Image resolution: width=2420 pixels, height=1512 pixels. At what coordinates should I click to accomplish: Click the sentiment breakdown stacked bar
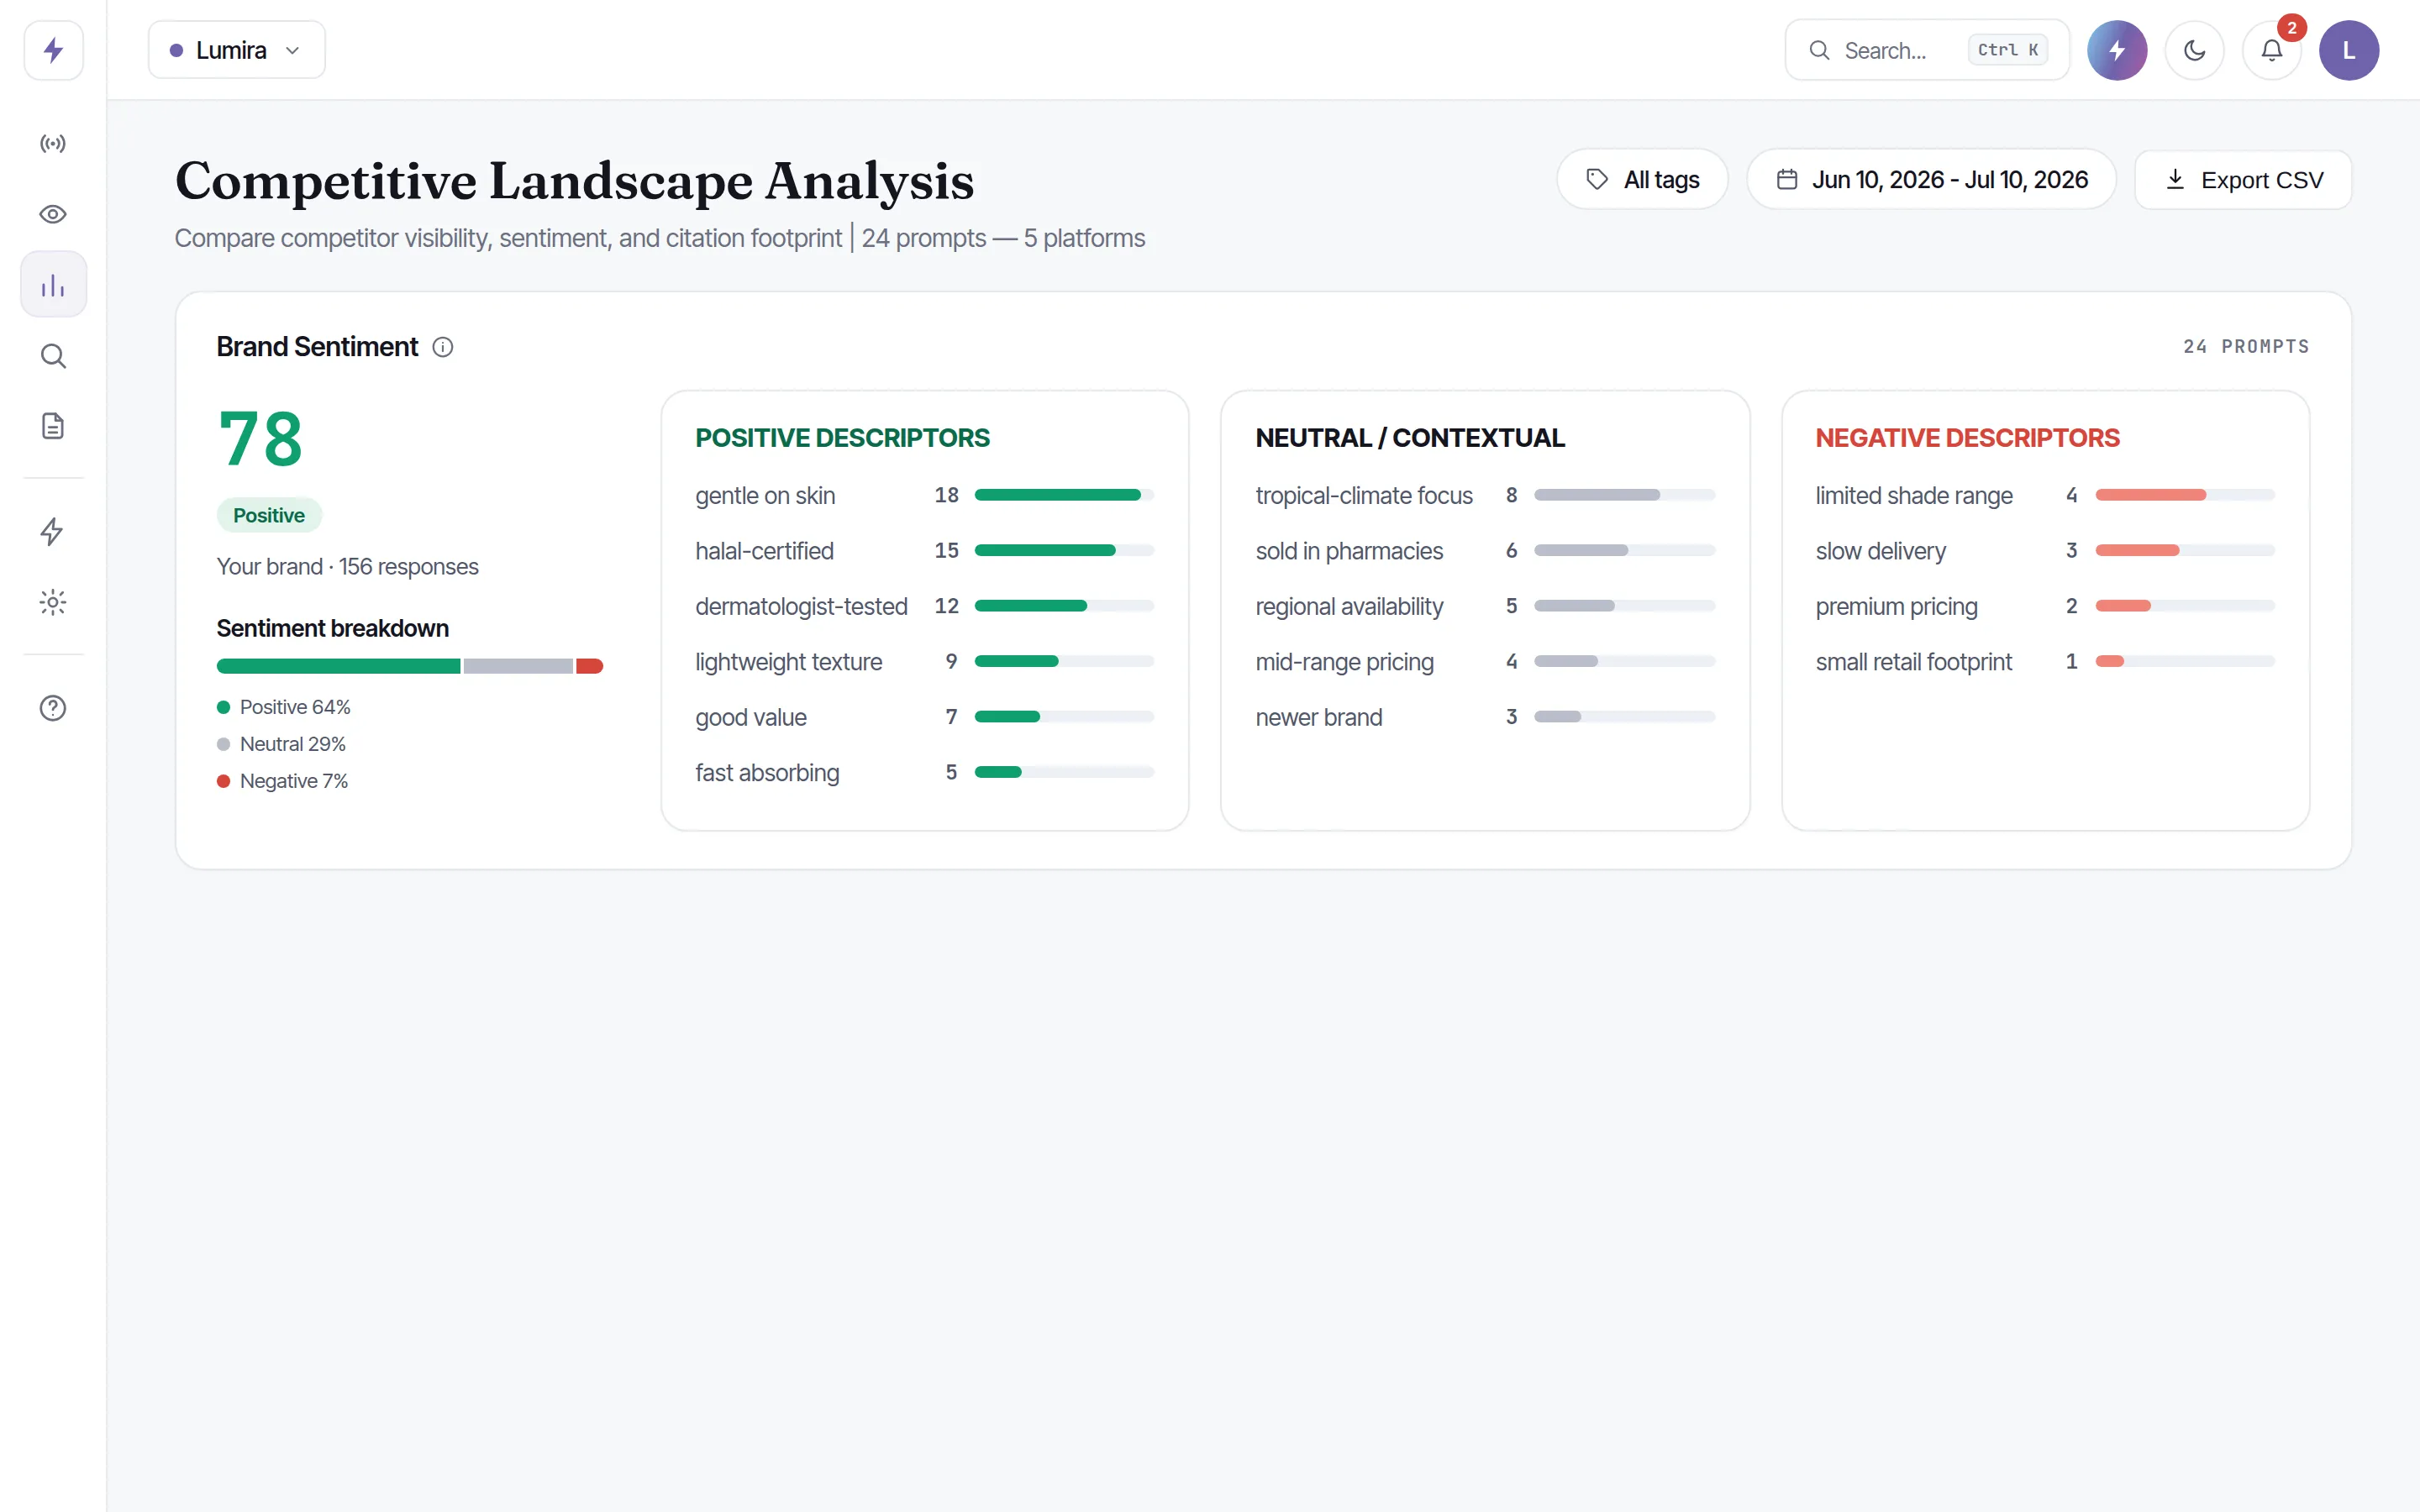[410, 666]
